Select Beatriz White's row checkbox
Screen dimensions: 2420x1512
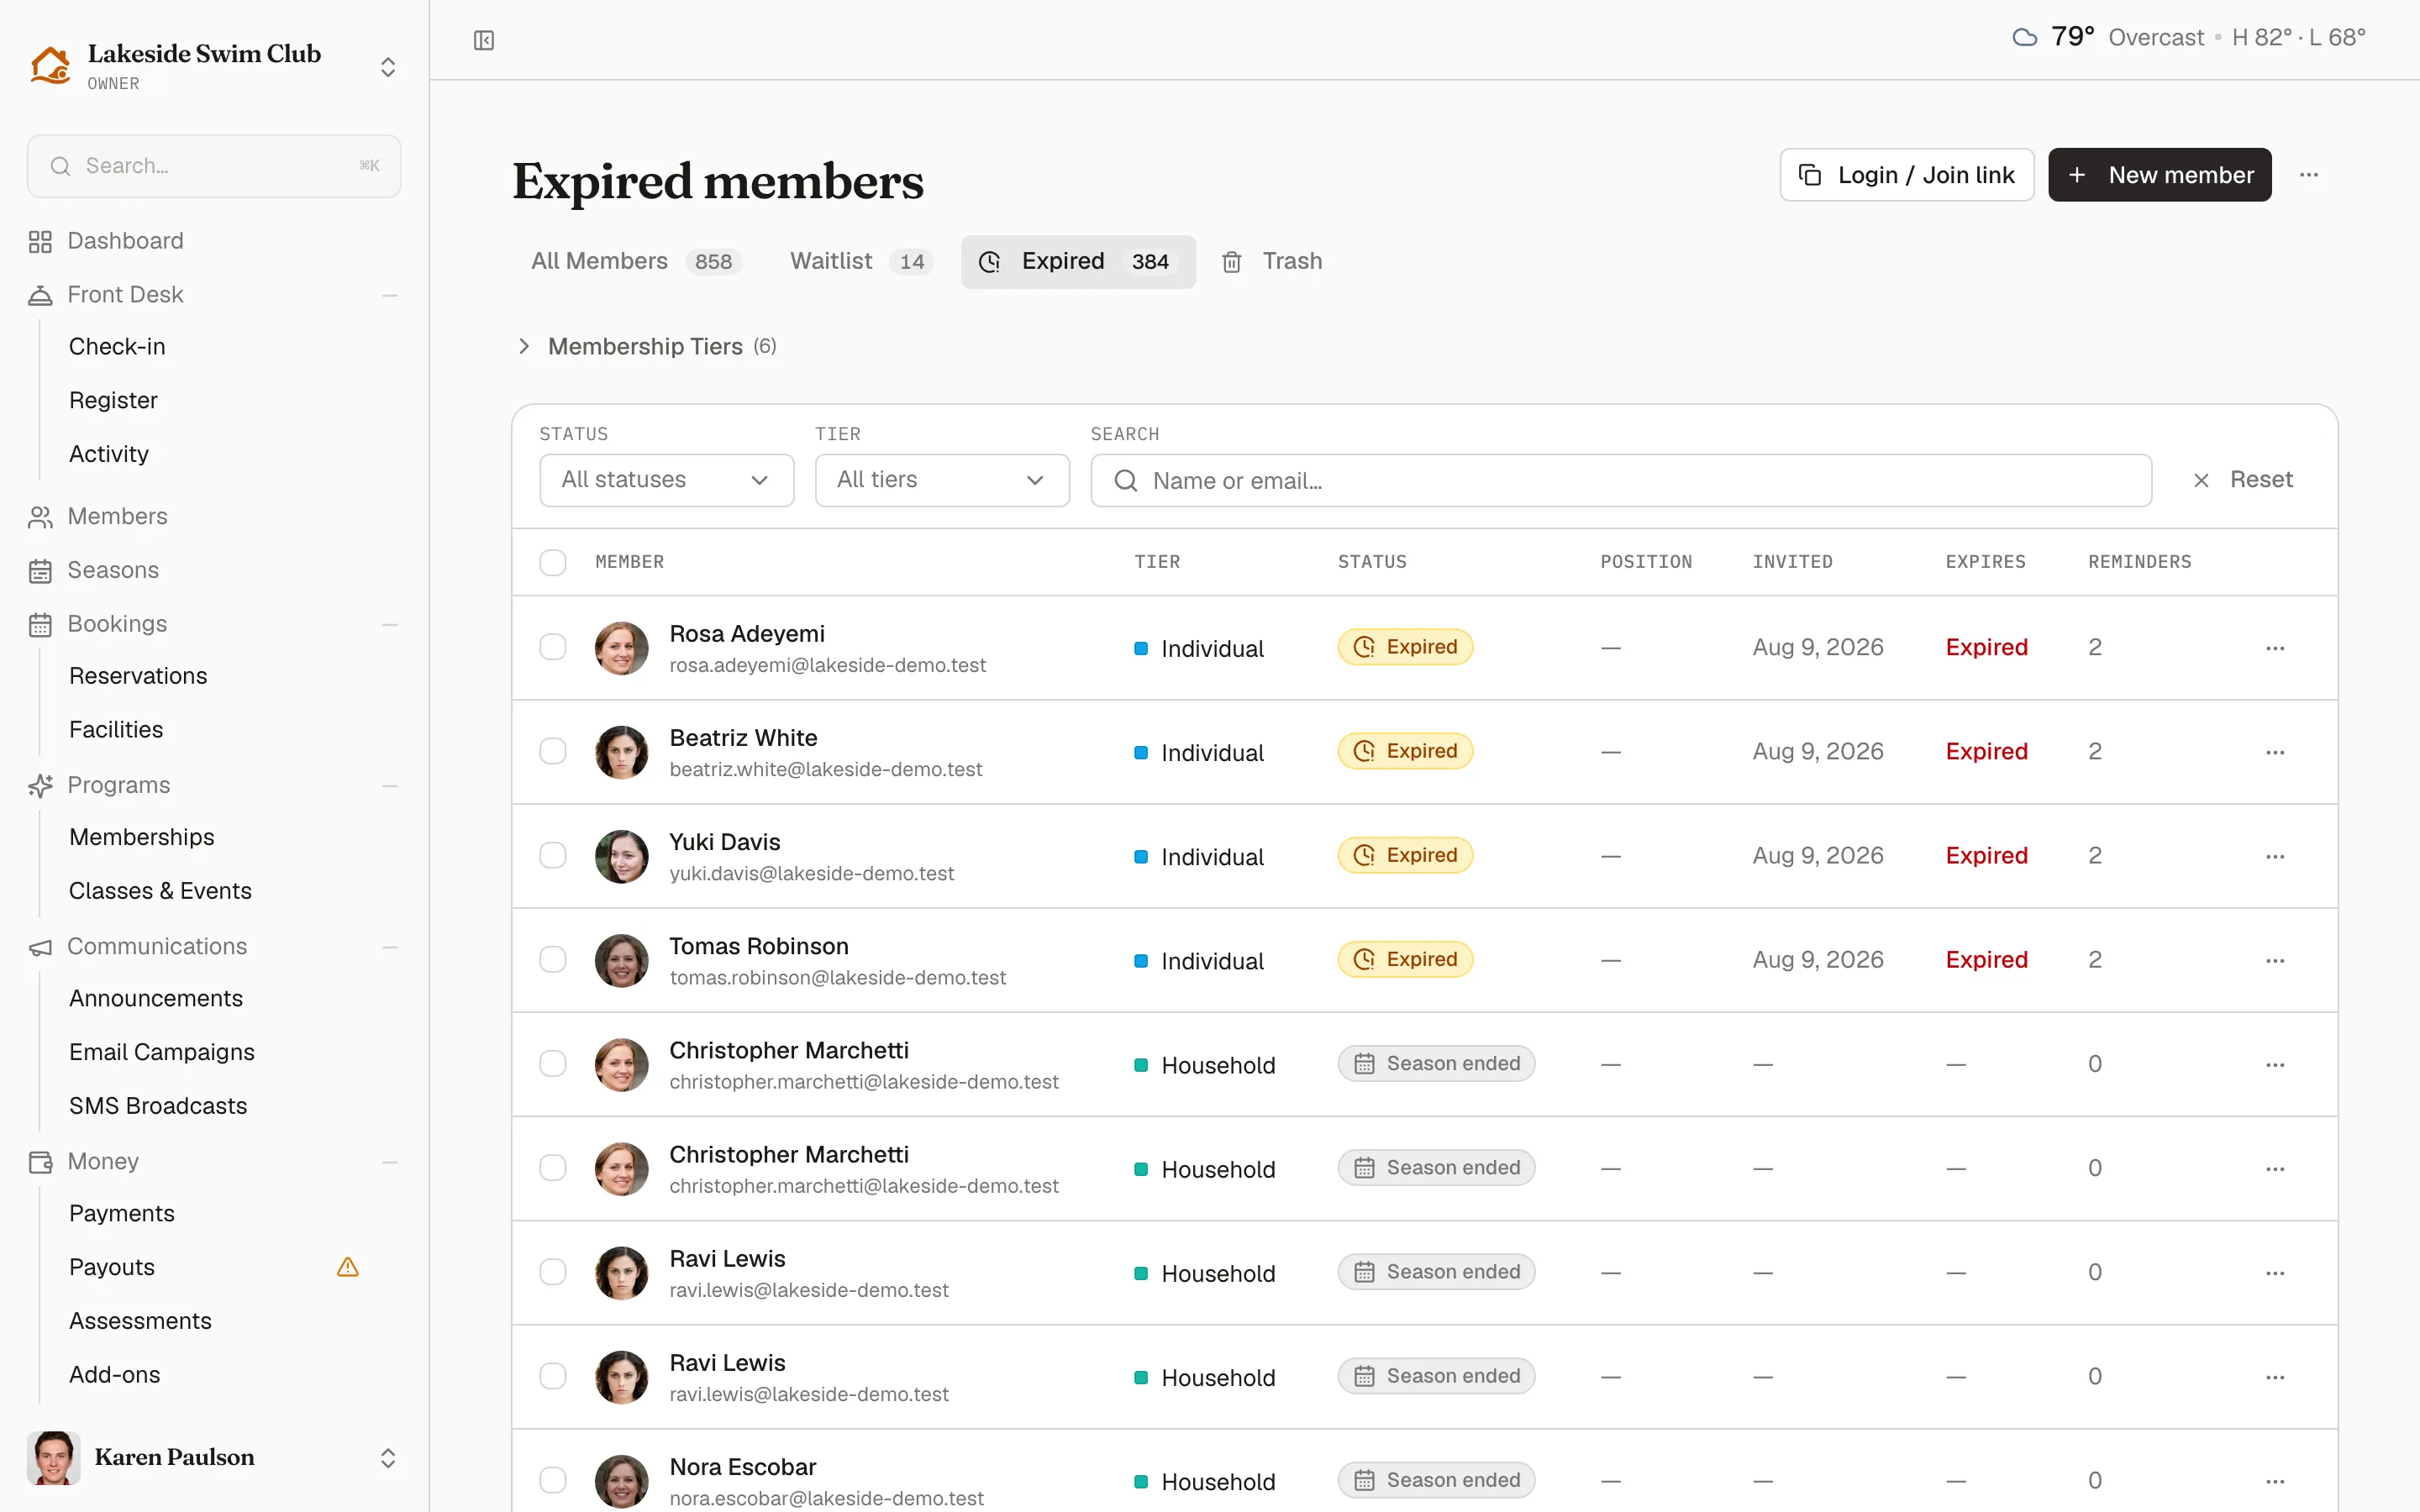tap(553, 751)
